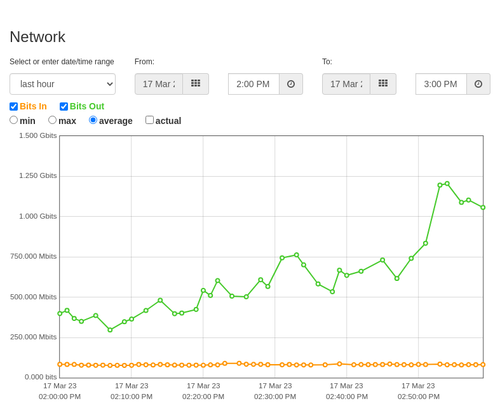
Task: Click the '02:10:00 PM' time axis label
Action: point(131,397)
